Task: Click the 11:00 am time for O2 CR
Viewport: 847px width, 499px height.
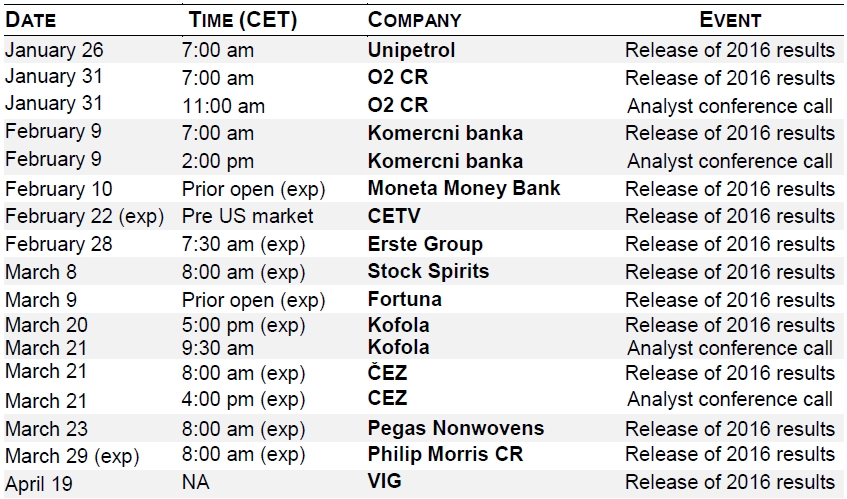Action: (223, 106)
